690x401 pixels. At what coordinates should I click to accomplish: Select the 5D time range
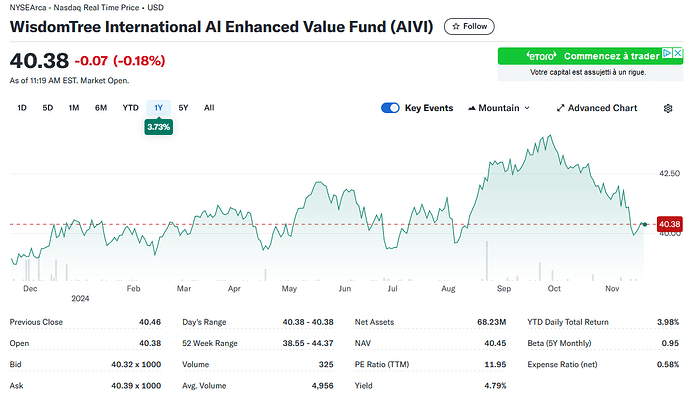[x=48, y=108]
